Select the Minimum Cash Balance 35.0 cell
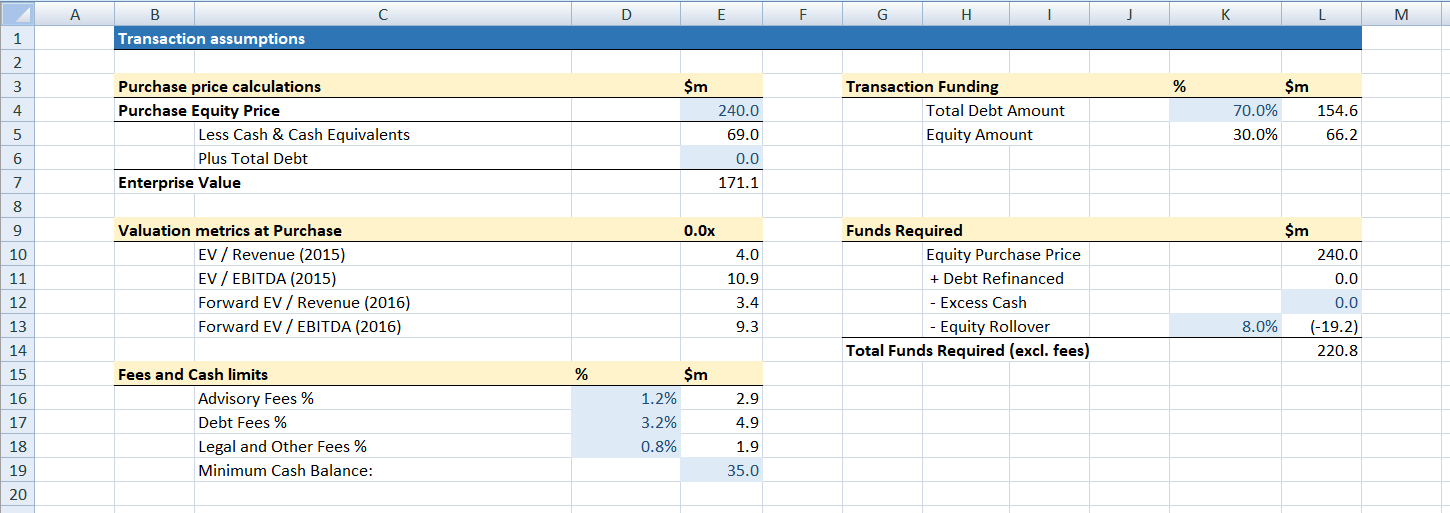 721,471
